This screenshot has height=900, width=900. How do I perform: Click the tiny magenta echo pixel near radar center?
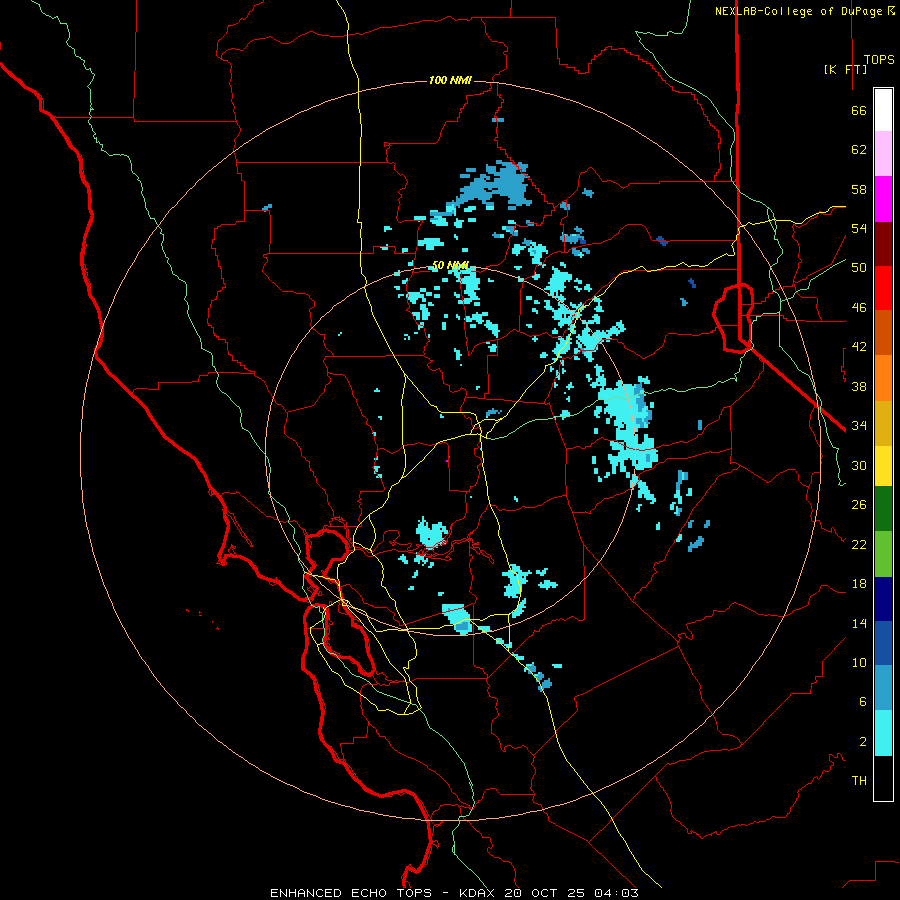tap(448, 459)
